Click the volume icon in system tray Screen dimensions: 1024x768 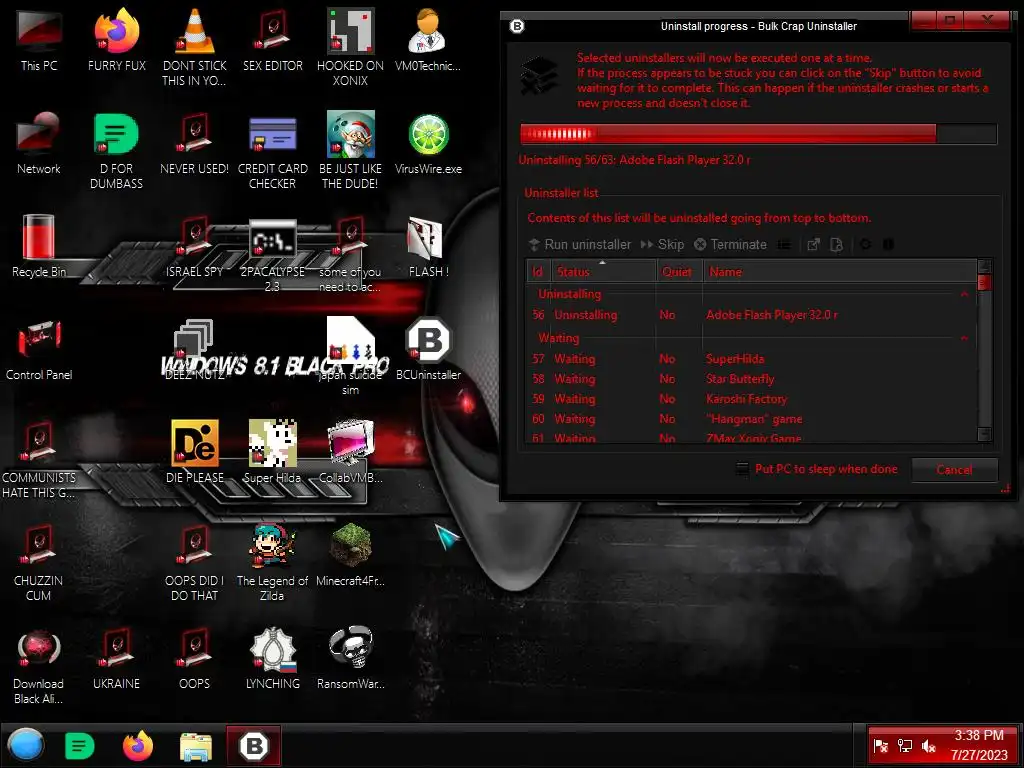pyautogui.click(x=929, y=746)
